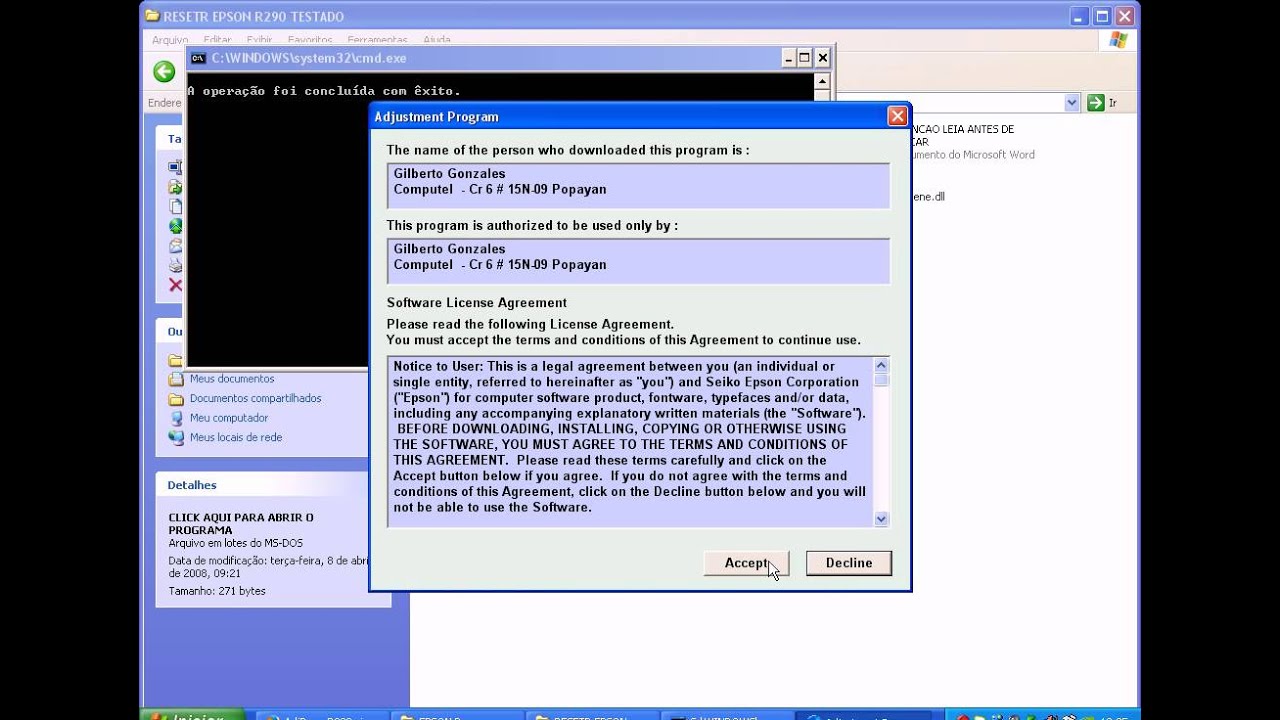Open the Favoritos menu in Explorer
This screenshot has height=720, width=1280.
(310, 40)
